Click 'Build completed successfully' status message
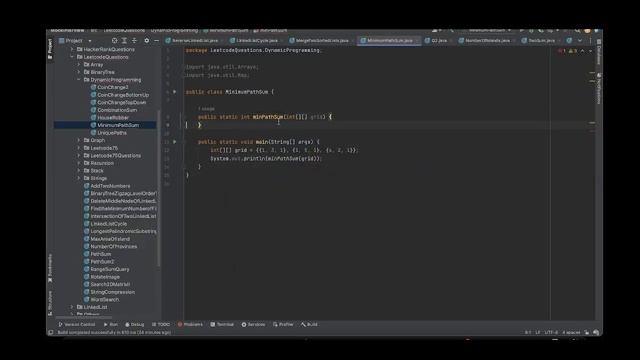Image resolution: width=640 pixels, height=360 pixels. (x=114, y=333)
